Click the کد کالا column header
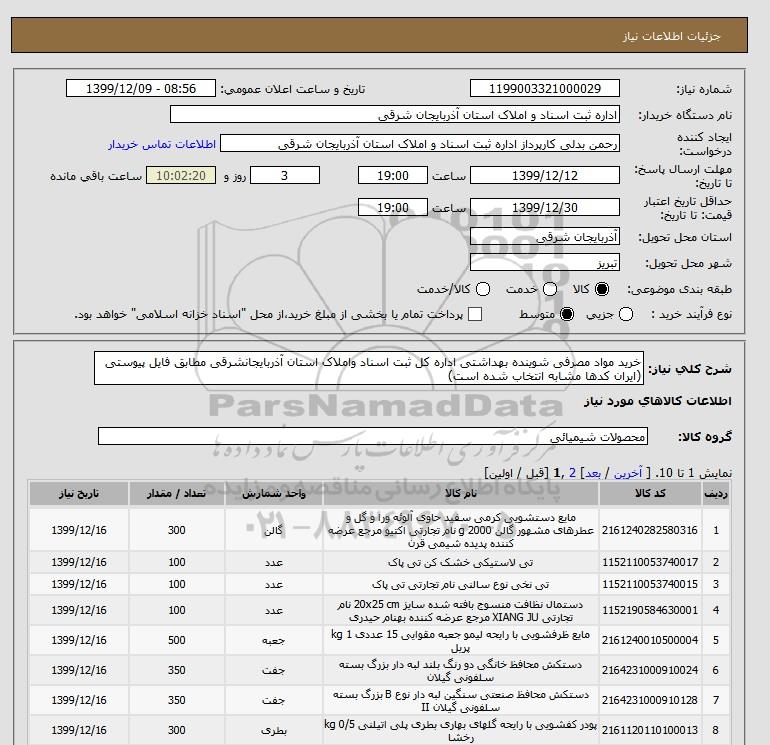This screenshot has height=745, width=770. (x=650, y=494)
